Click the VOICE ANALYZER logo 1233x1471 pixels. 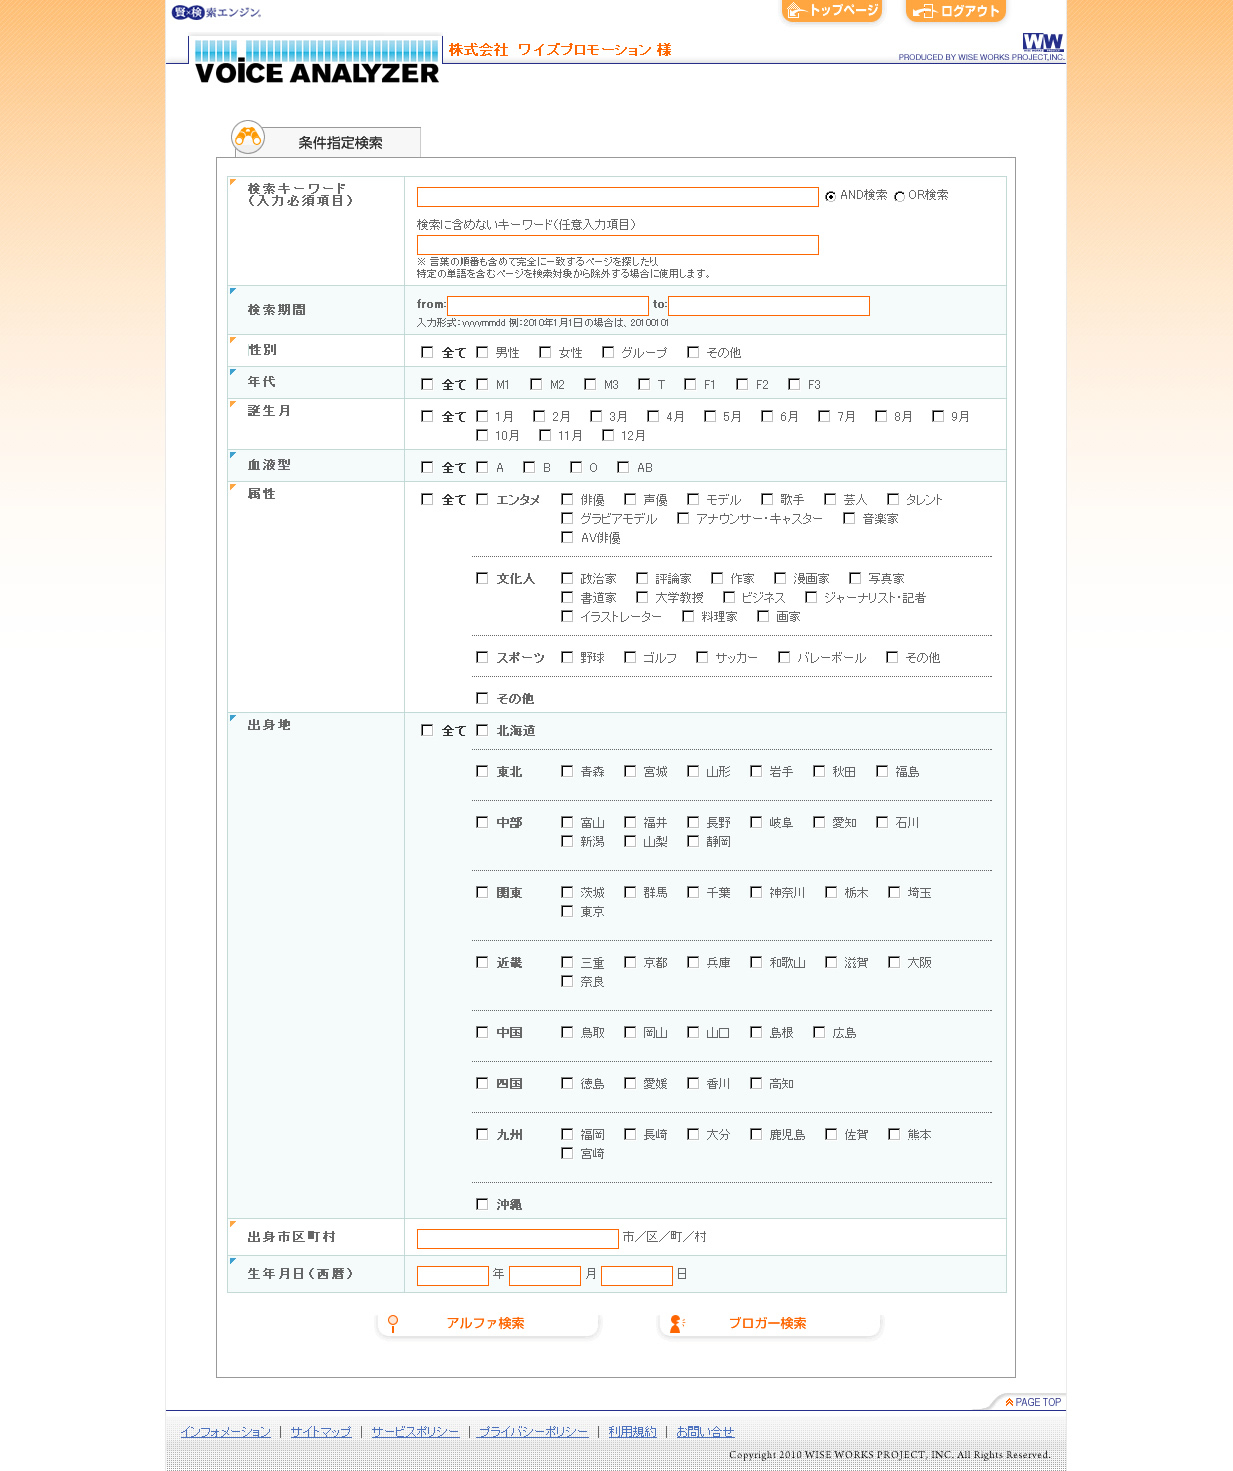tap(316, 62)
